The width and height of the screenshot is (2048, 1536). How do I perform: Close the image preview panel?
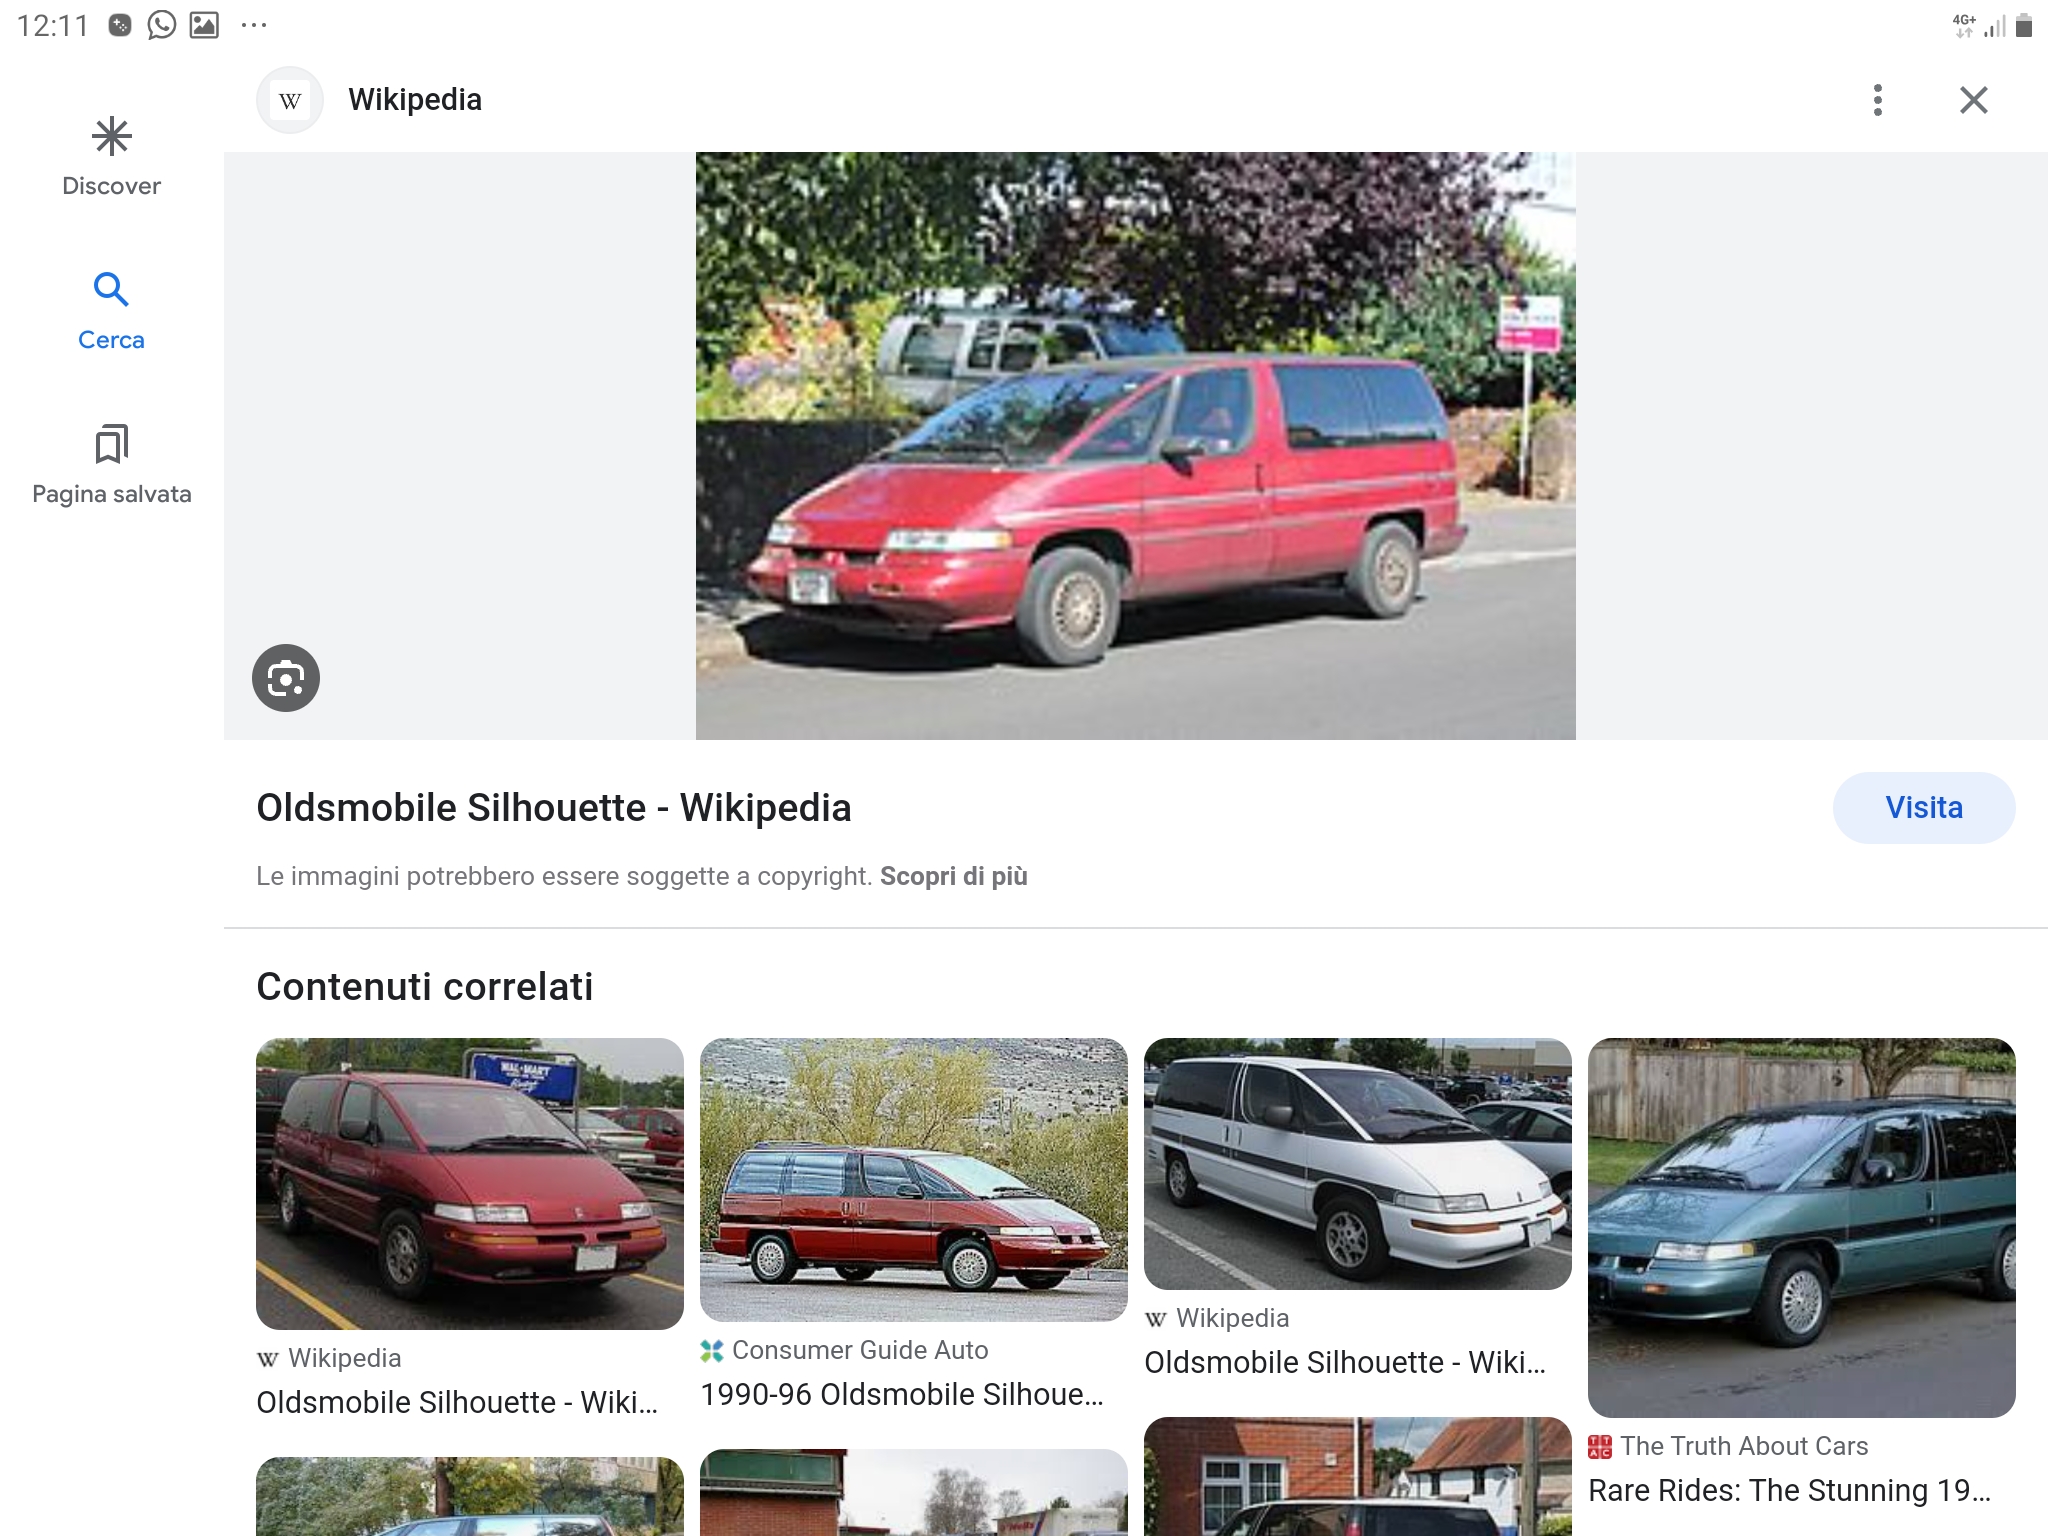pos(1973,100)
